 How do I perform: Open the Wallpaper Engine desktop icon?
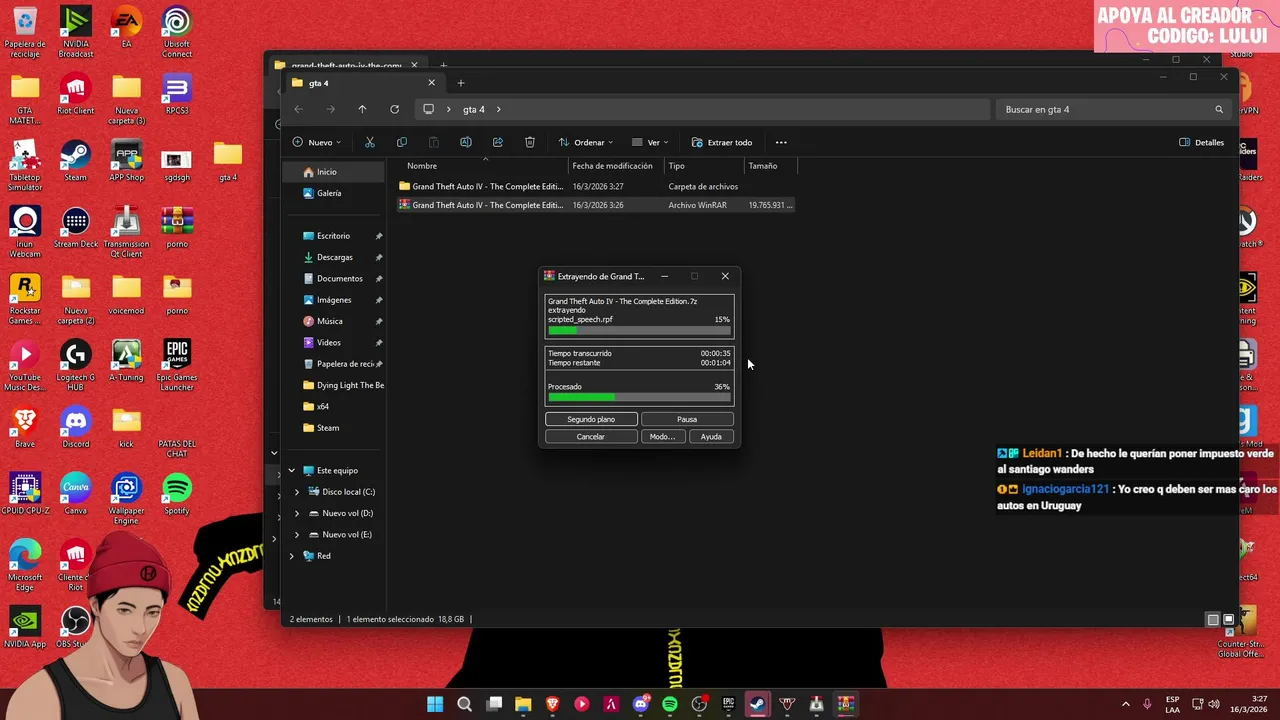[126, 499]
